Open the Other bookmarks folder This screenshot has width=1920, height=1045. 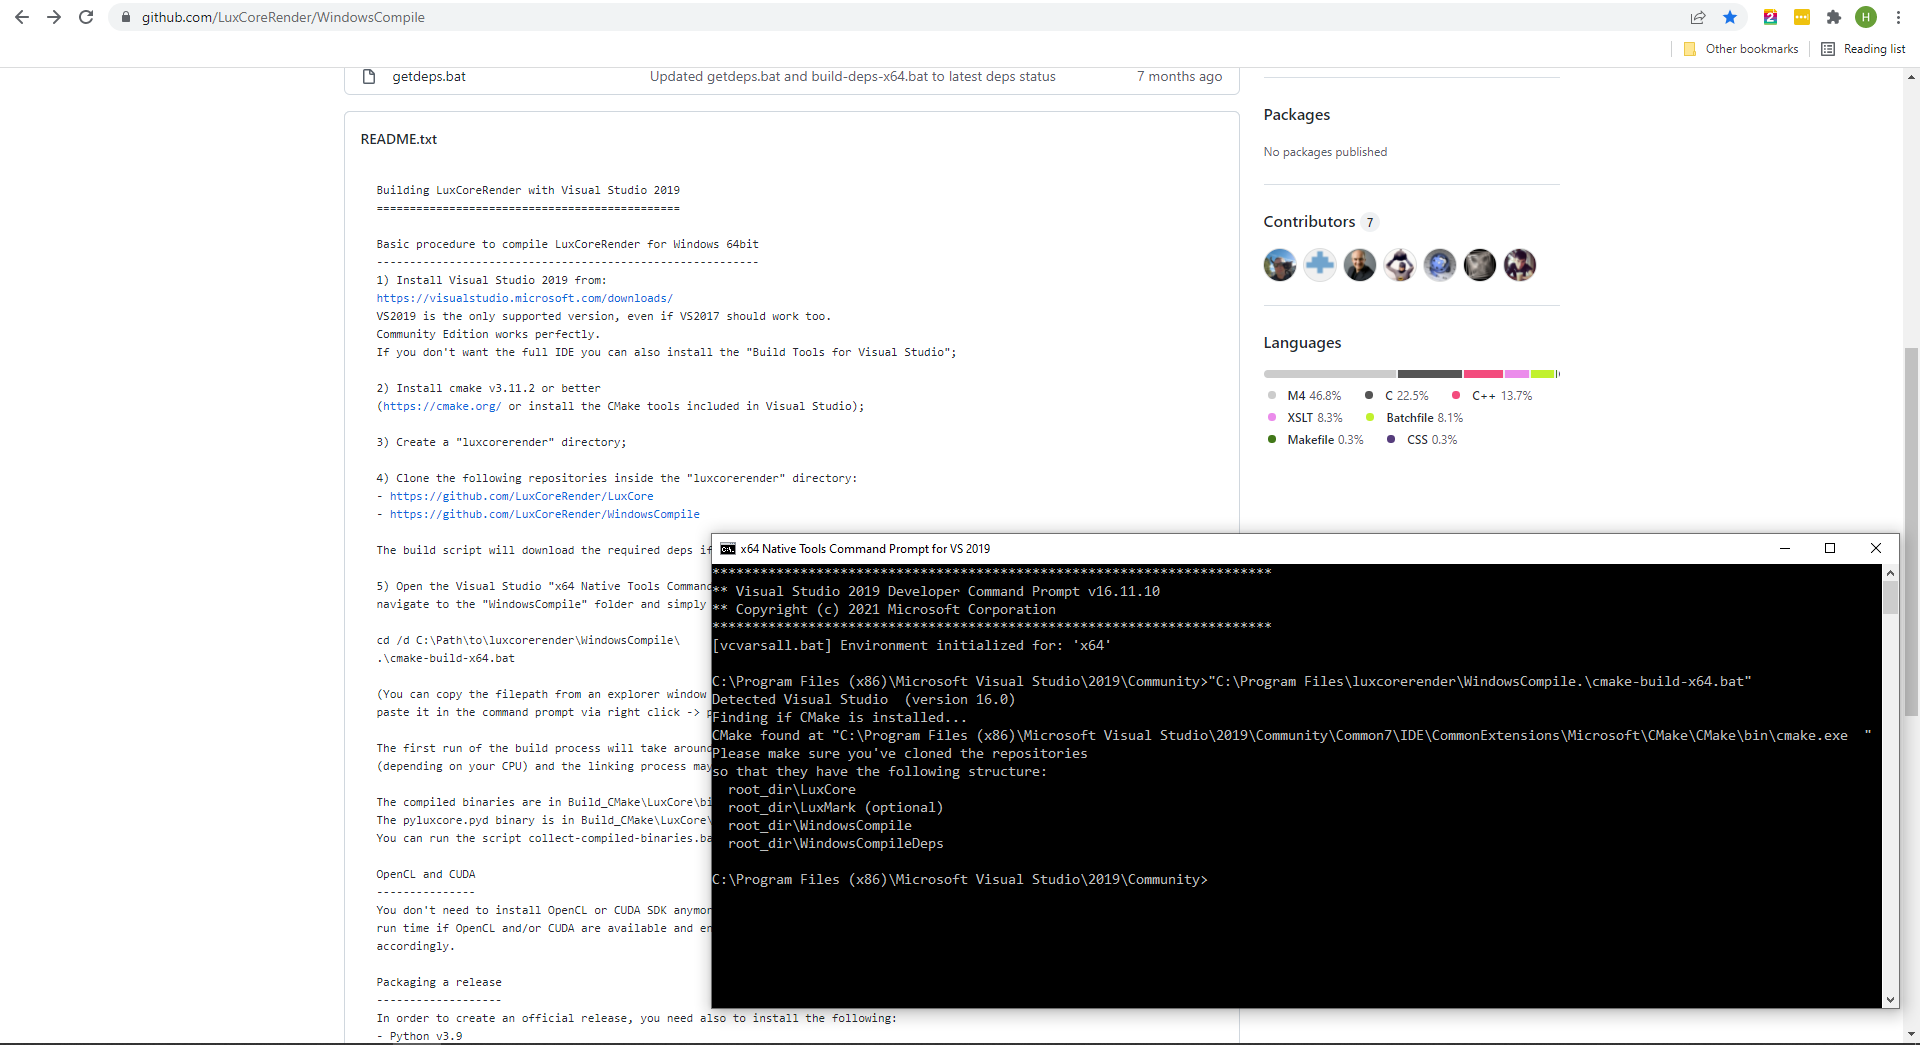click(x=1741, y=49)
